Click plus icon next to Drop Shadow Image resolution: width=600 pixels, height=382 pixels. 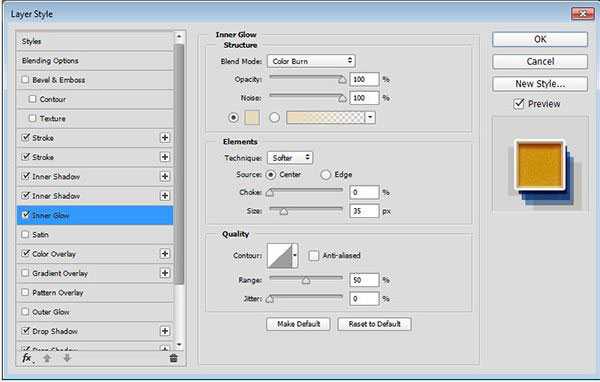tap(165, 331)
